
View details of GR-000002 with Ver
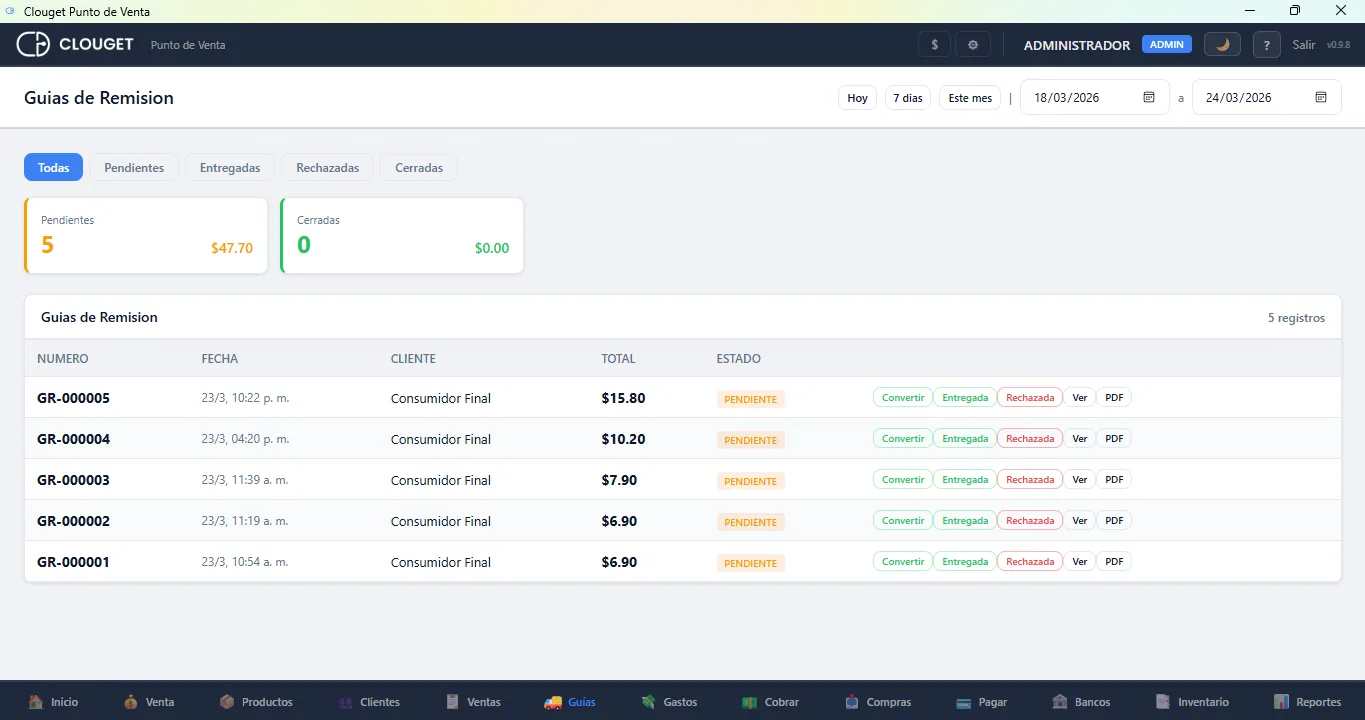coord(1079,521)
